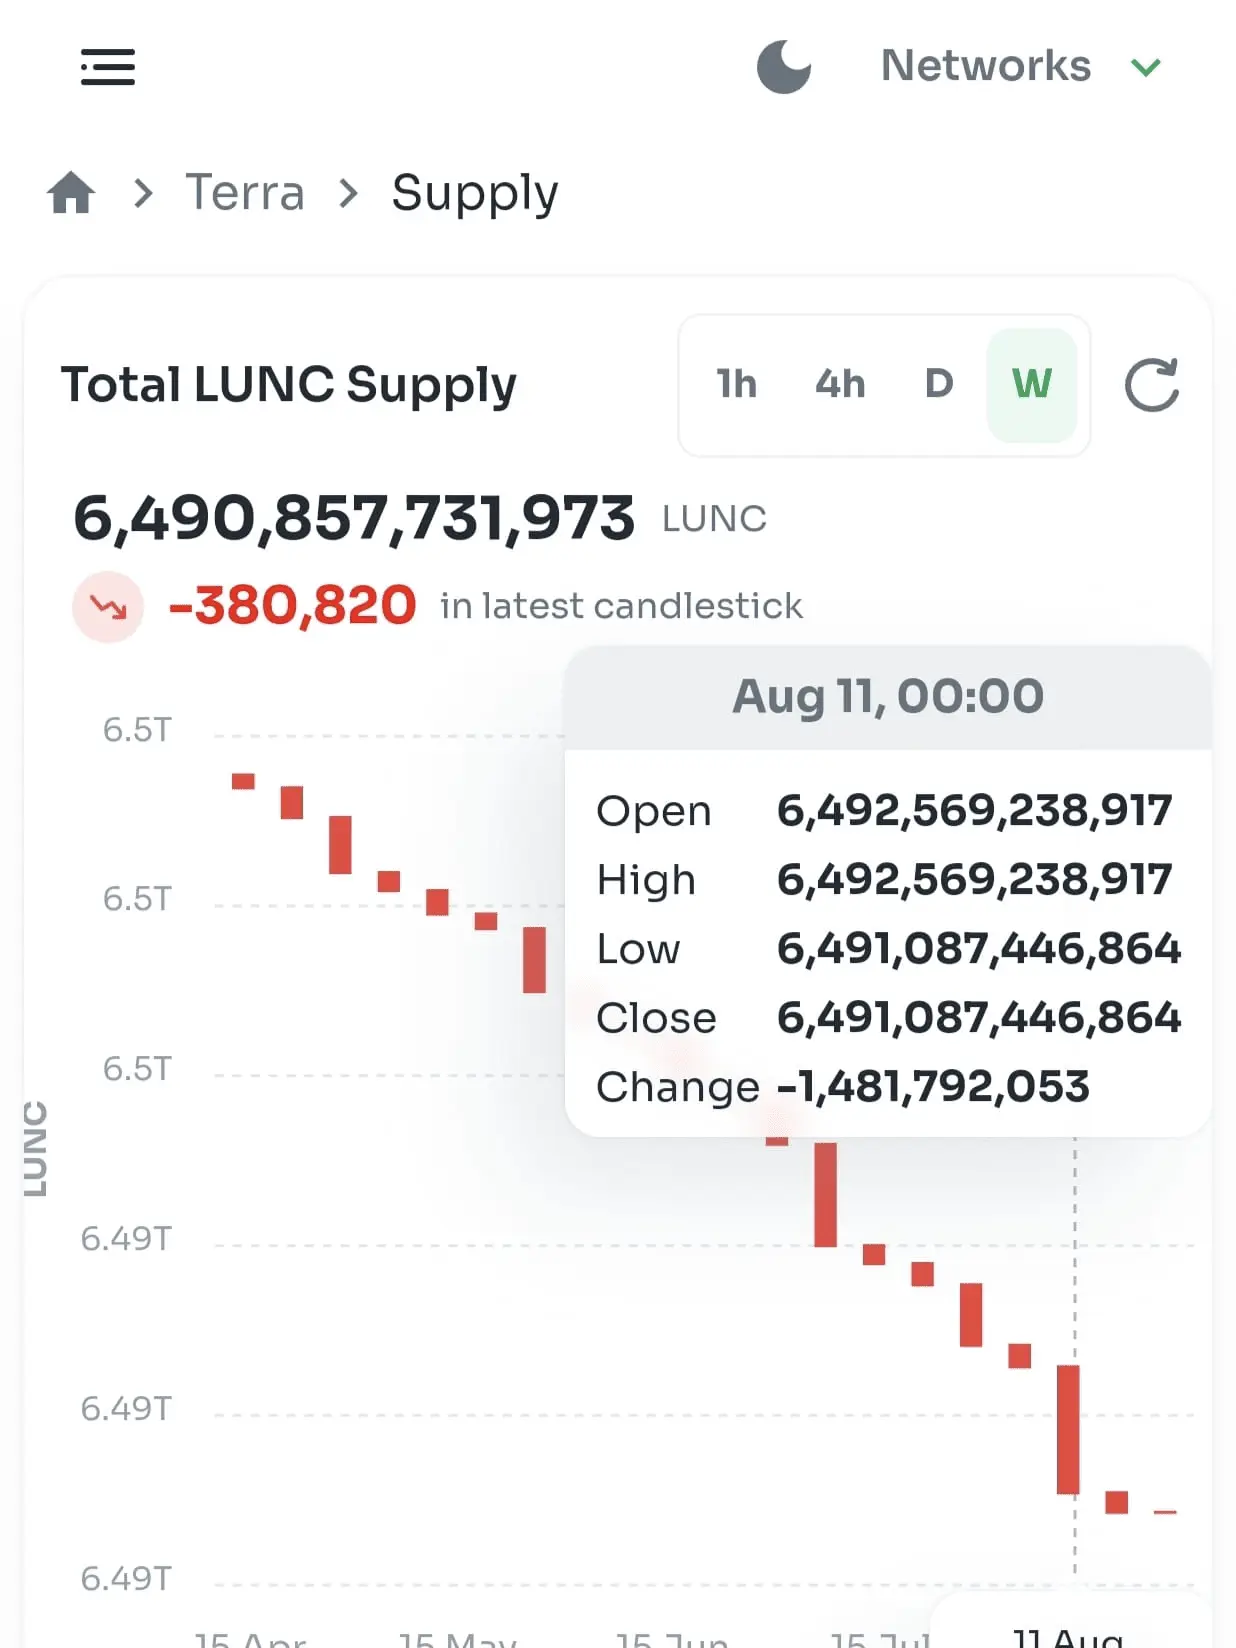Open the Terra breadcrumb link

245,192
